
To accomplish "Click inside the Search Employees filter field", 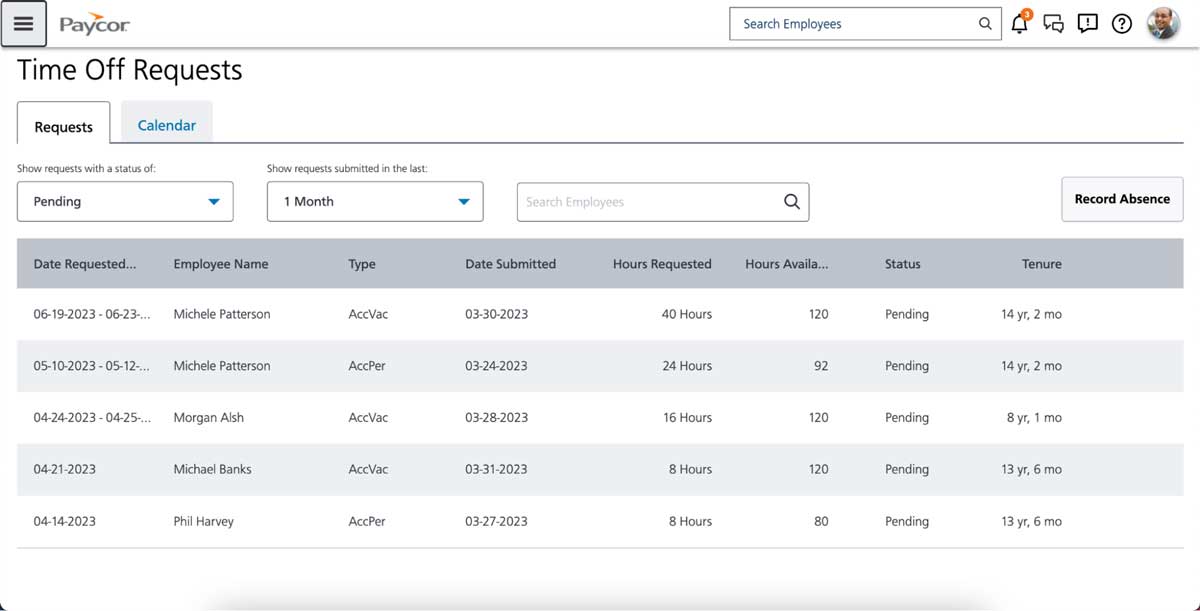I will click(x=640, y=201).
